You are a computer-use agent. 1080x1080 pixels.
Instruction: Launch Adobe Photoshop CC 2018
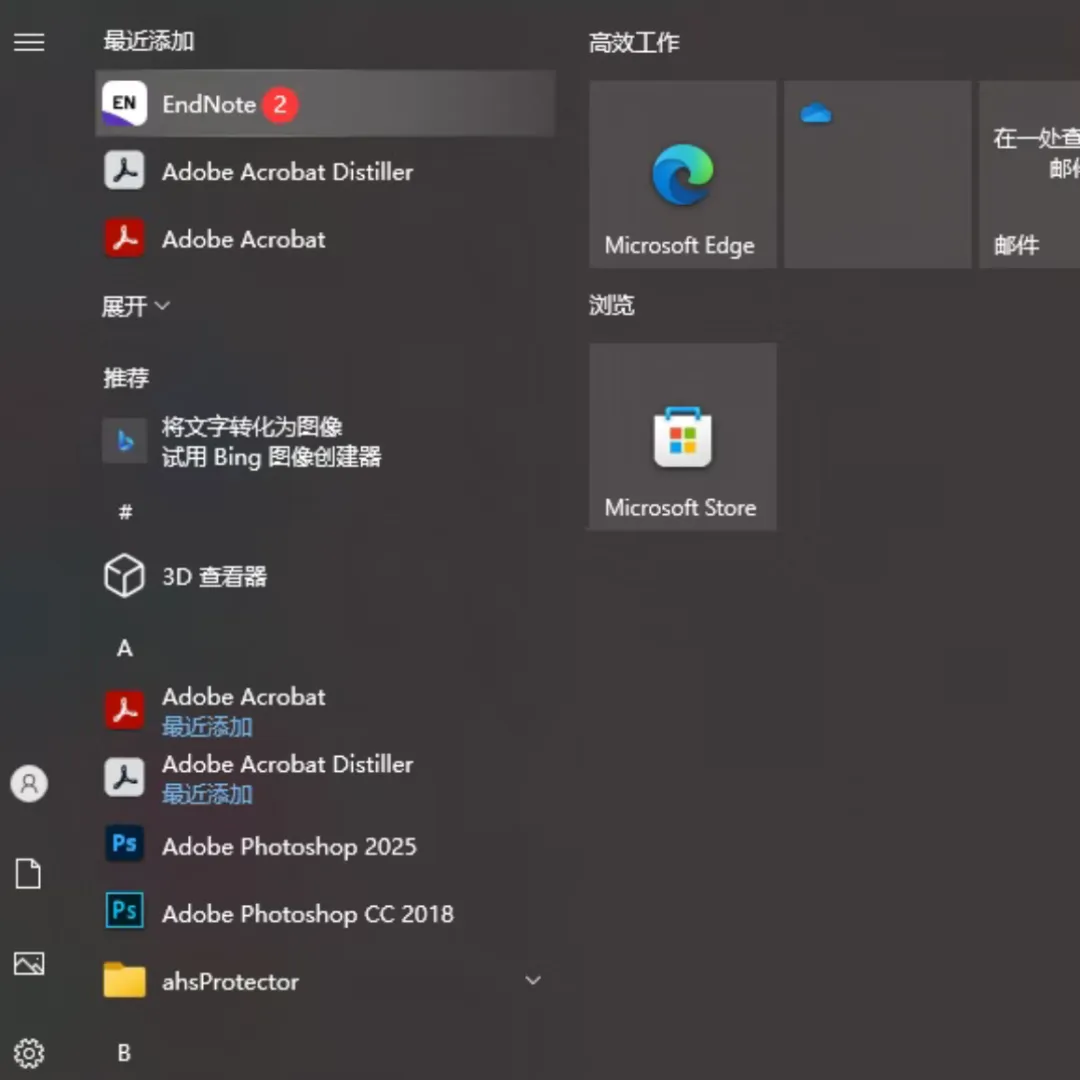click(325, 913)
